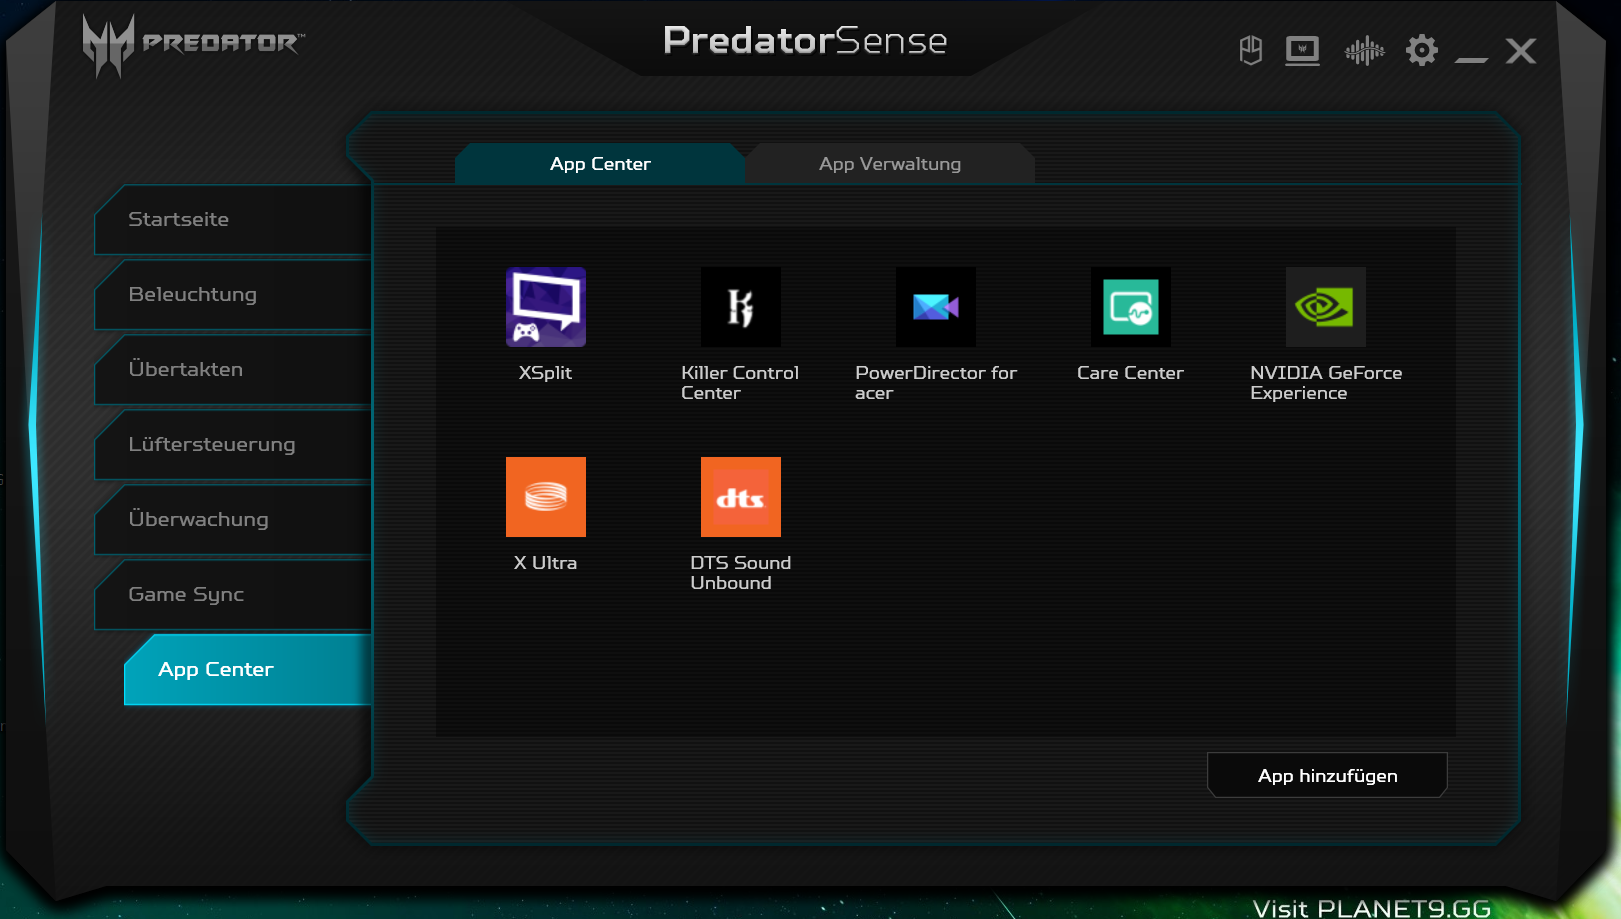
Task: Minimize the PredatorSense window
Action: click(x=1471, y=59)
